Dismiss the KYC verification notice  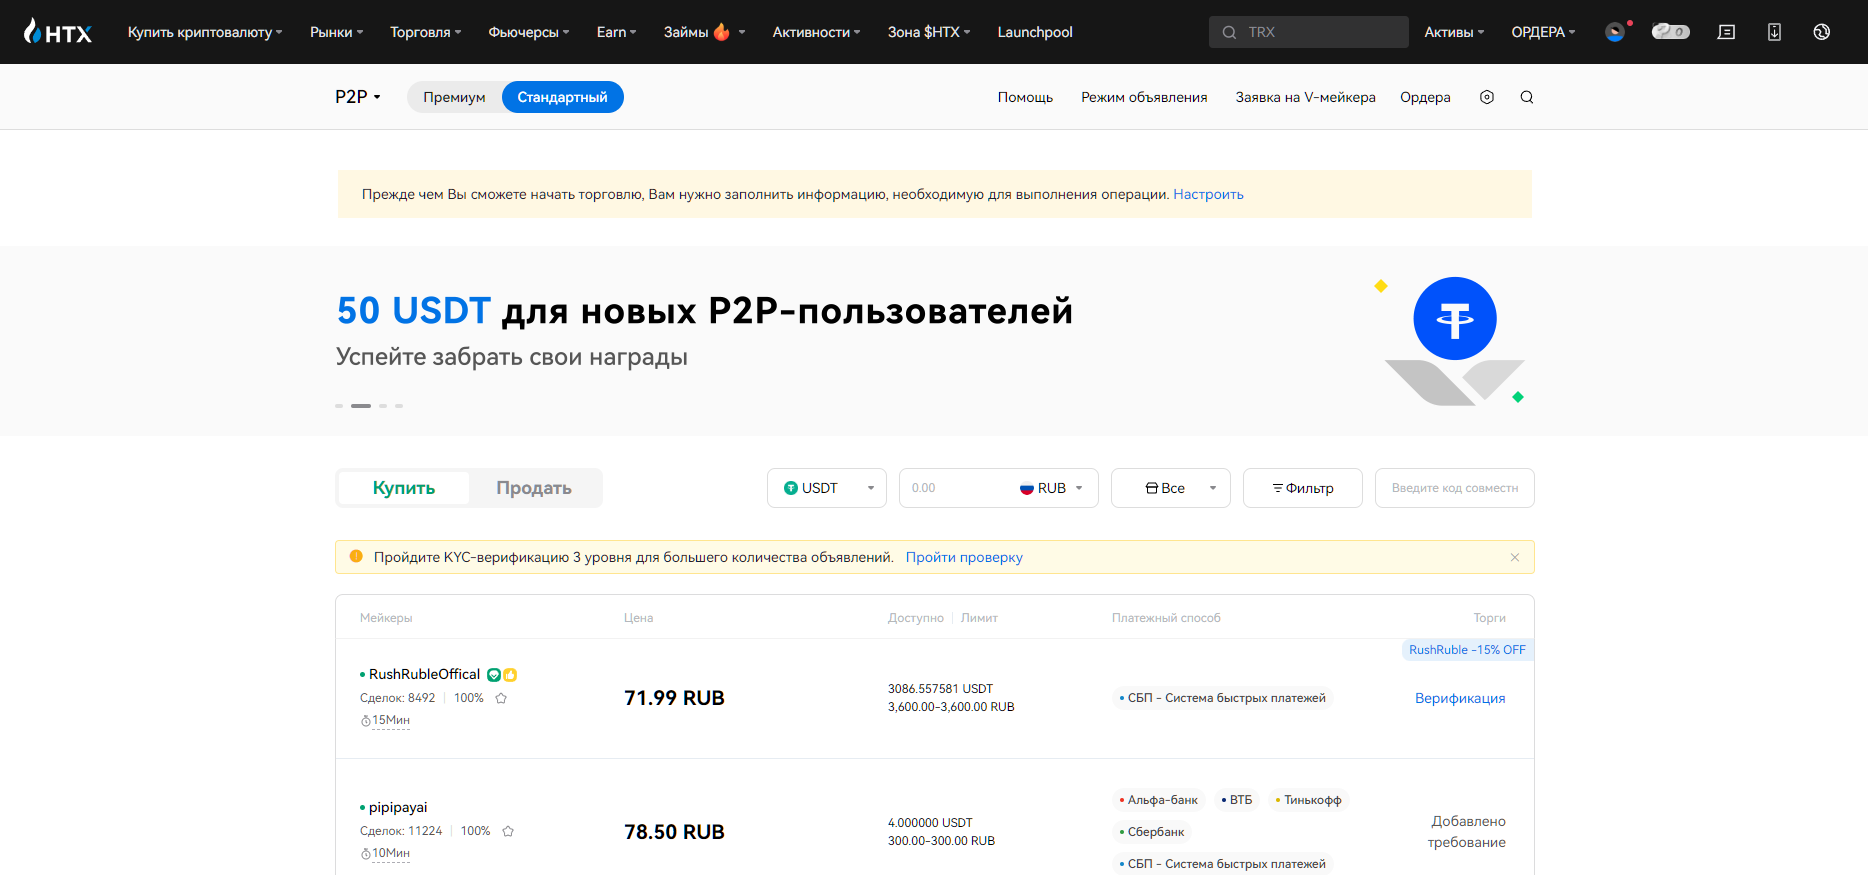pos(1515,557)
